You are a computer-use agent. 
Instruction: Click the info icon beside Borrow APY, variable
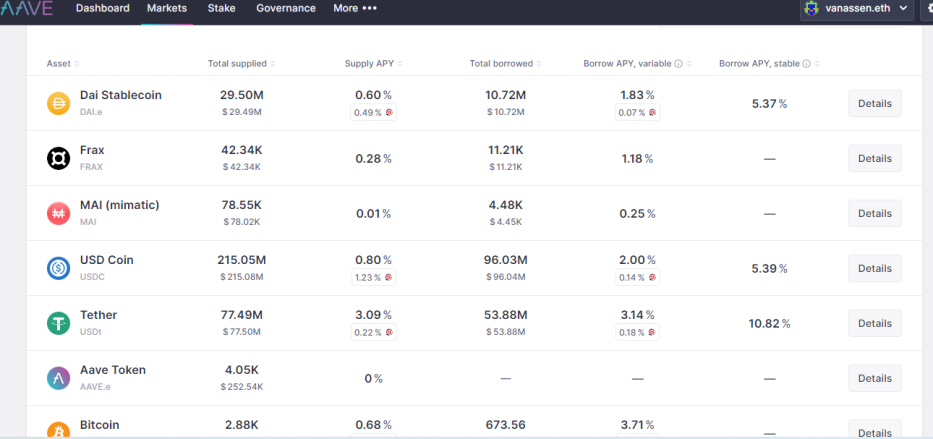pyautogui.click(x=678, y=64)
